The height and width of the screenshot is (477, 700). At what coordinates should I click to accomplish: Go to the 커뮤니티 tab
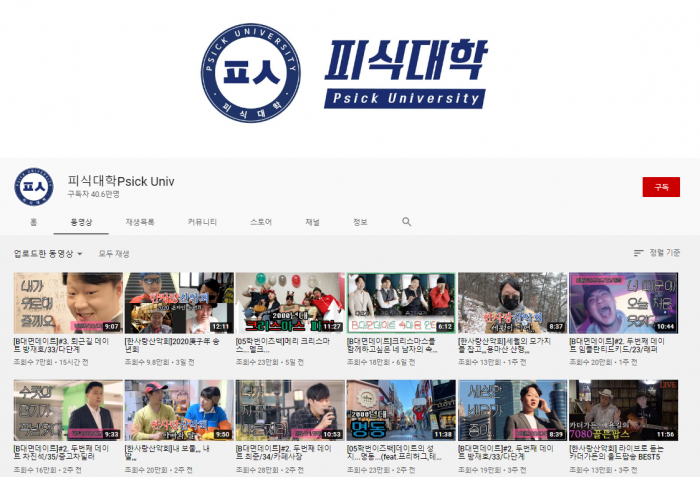point(202,222)
